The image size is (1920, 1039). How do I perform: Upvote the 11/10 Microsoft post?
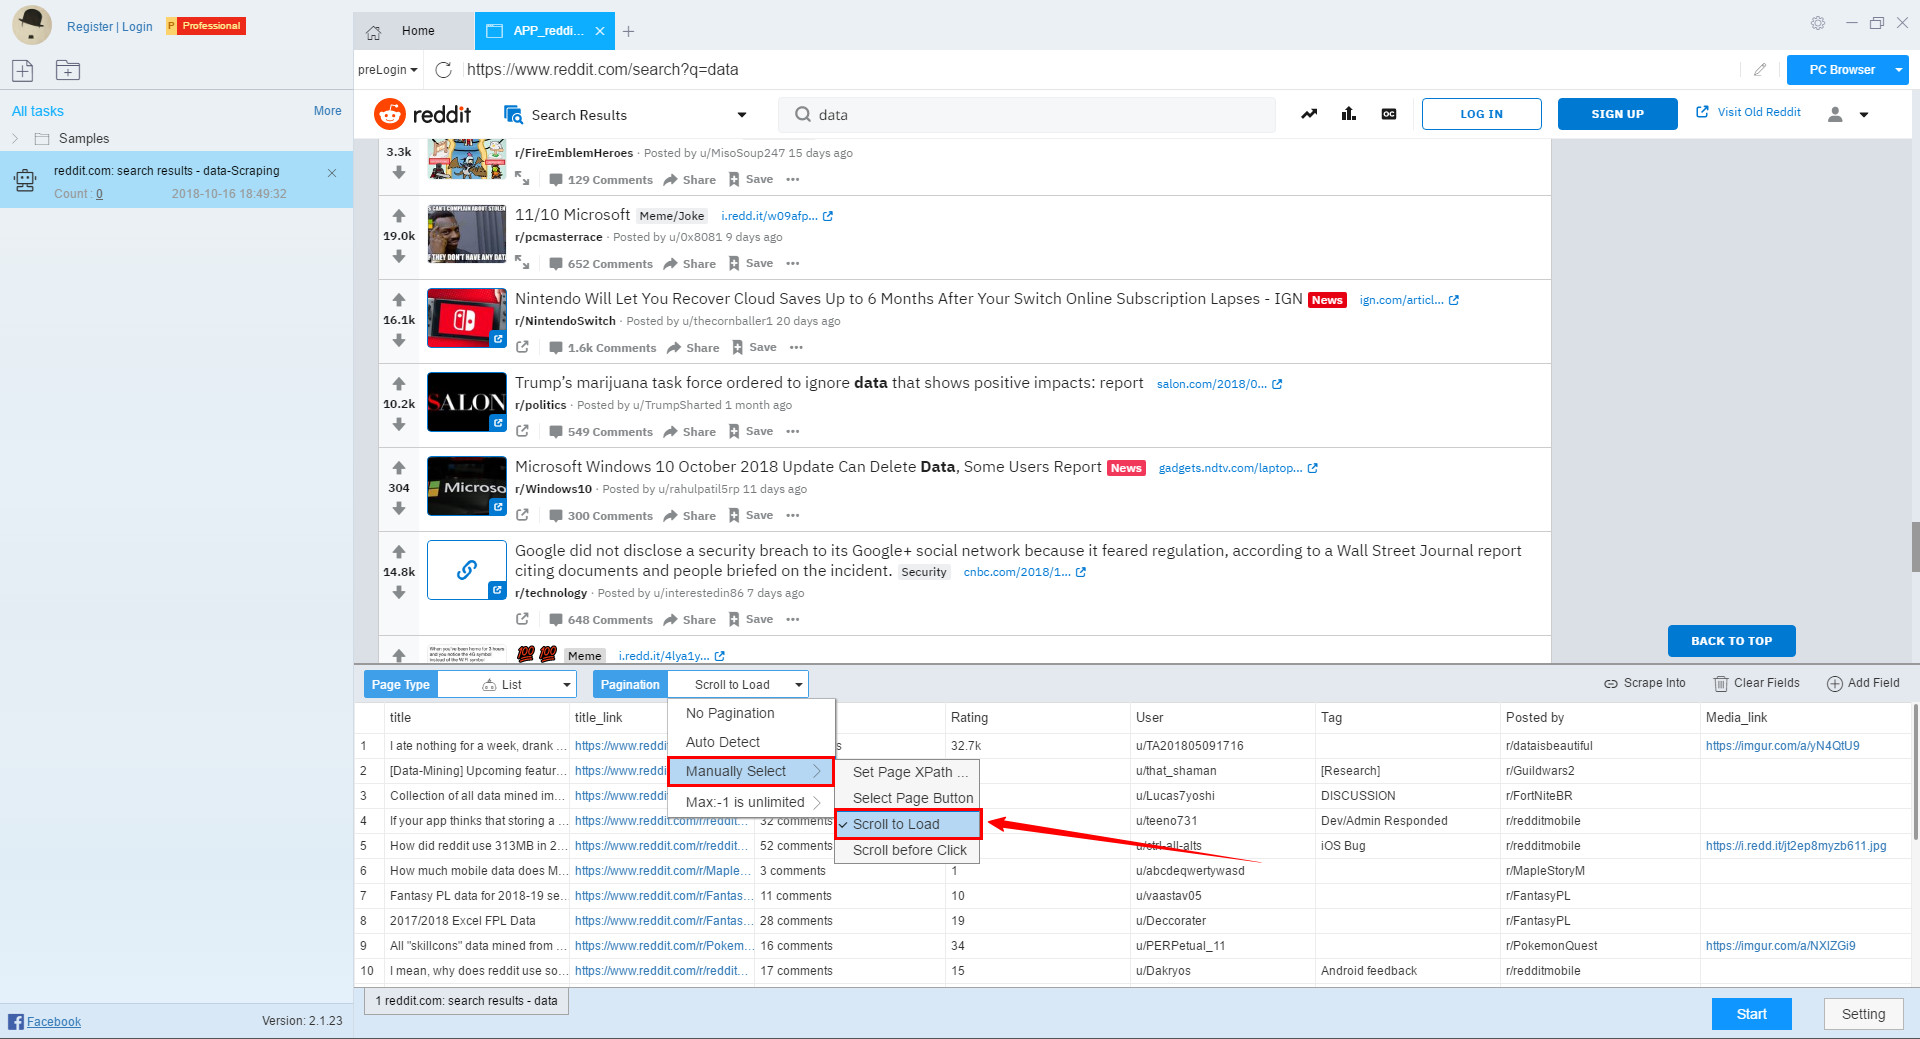point(399,216)
